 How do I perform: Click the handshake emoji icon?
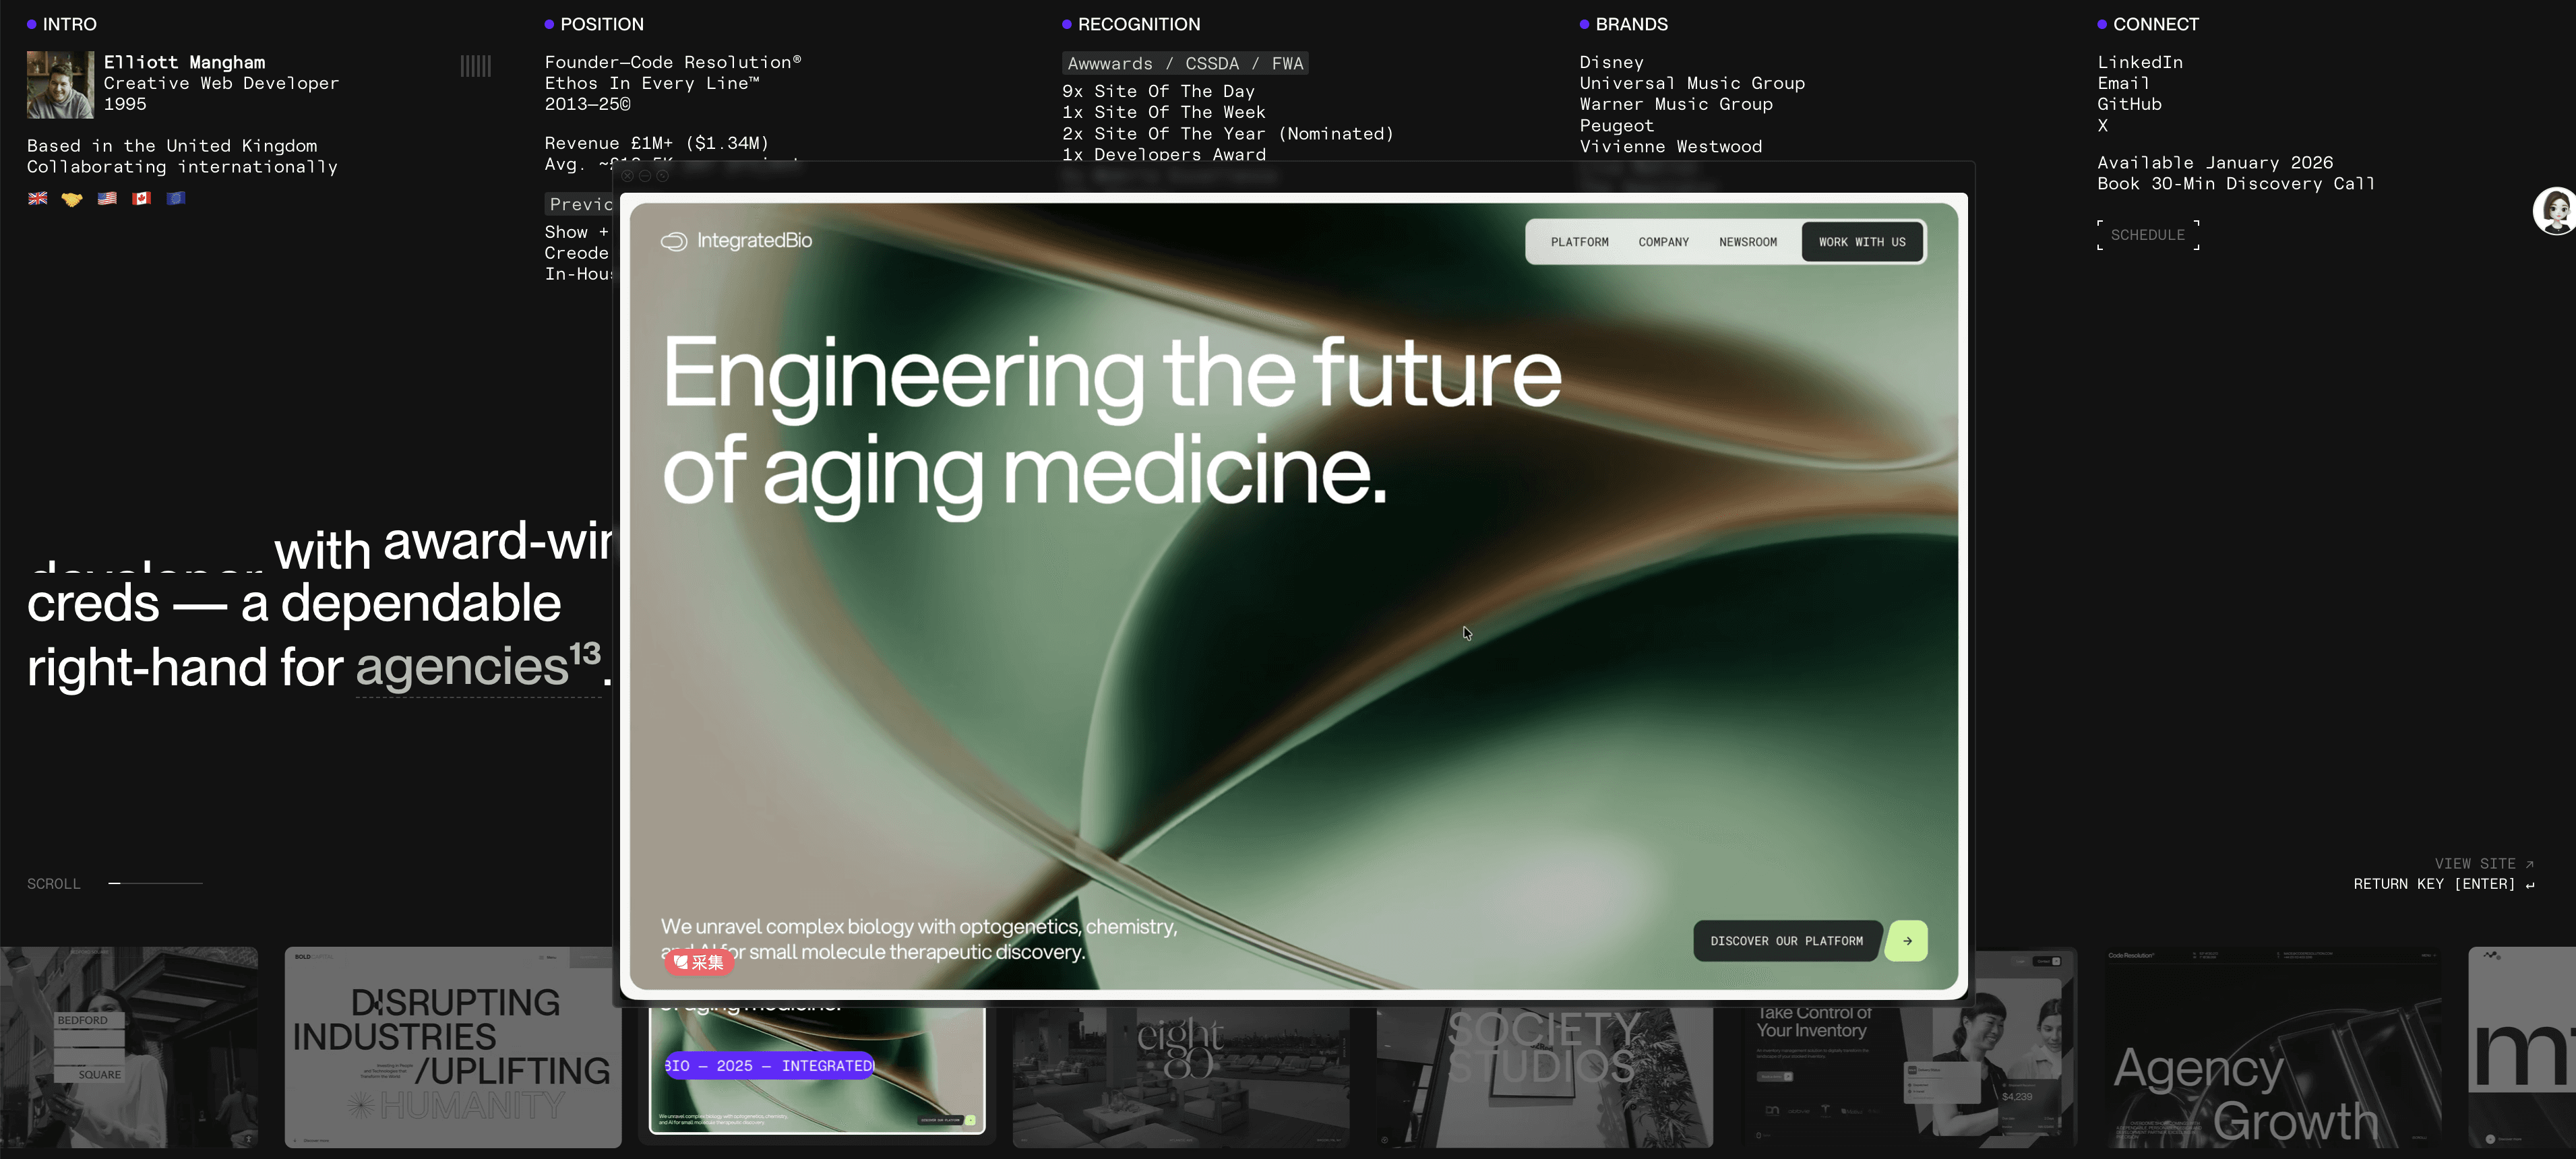(x=72, y=199)
